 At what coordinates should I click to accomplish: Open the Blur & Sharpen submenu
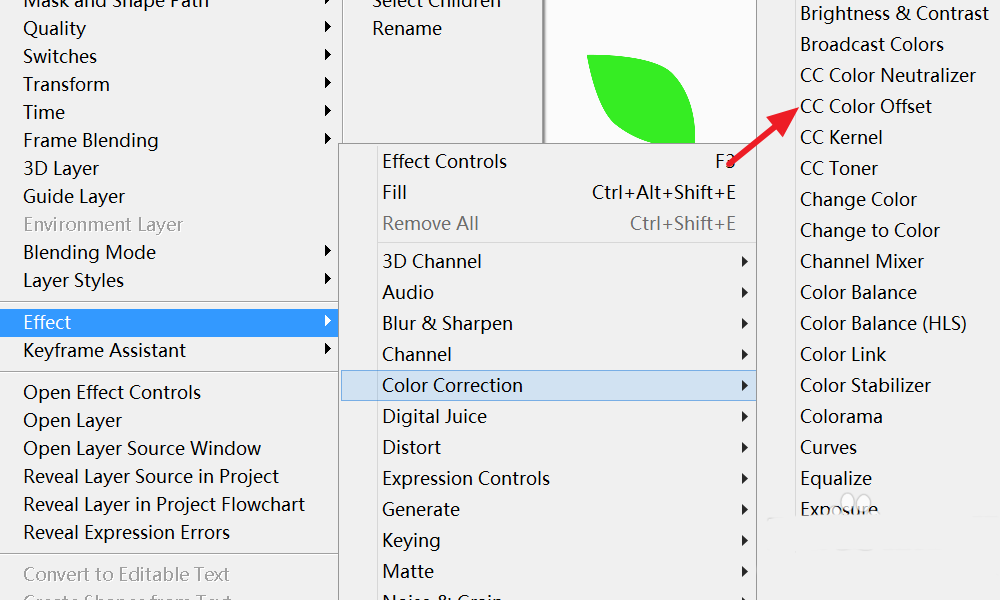(447, 323)
